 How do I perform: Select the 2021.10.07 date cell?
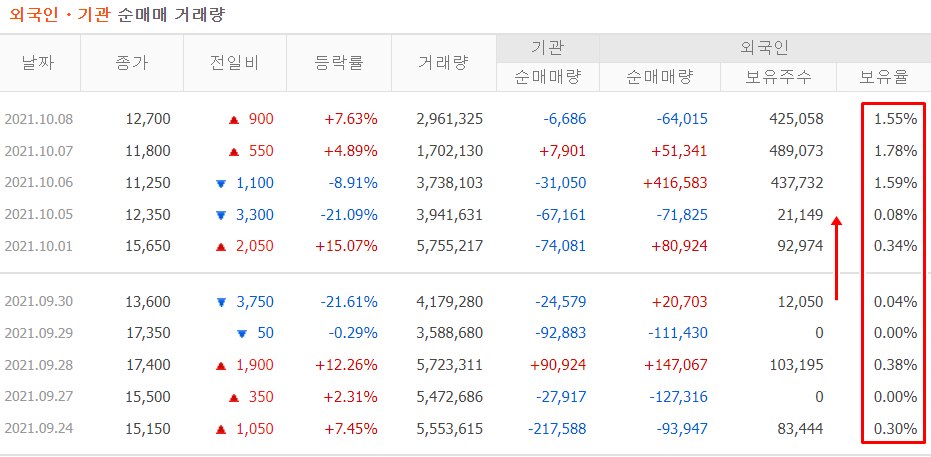[x=39, y=151]
